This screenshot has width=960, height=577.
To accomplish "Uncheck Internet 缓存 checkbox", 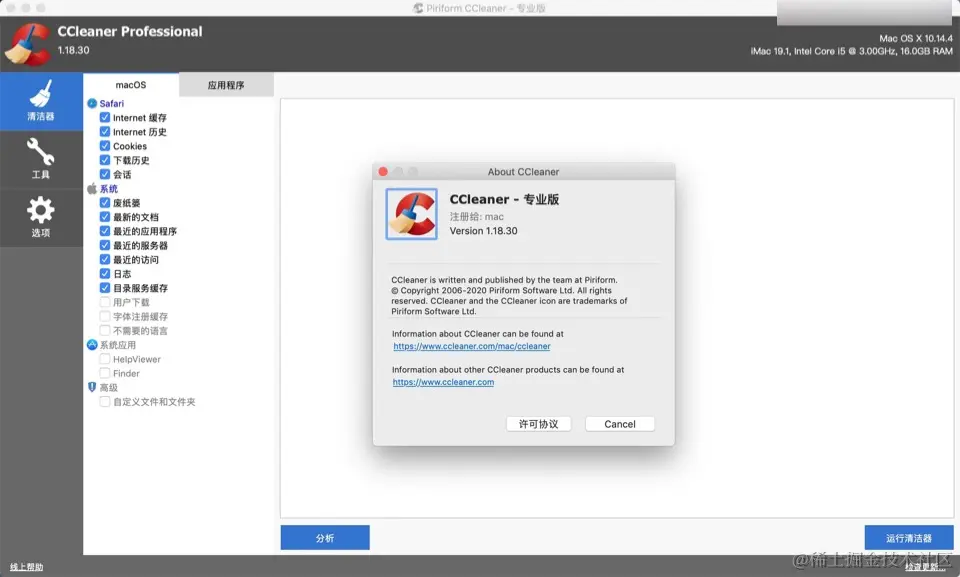I will tap(105, 118).
